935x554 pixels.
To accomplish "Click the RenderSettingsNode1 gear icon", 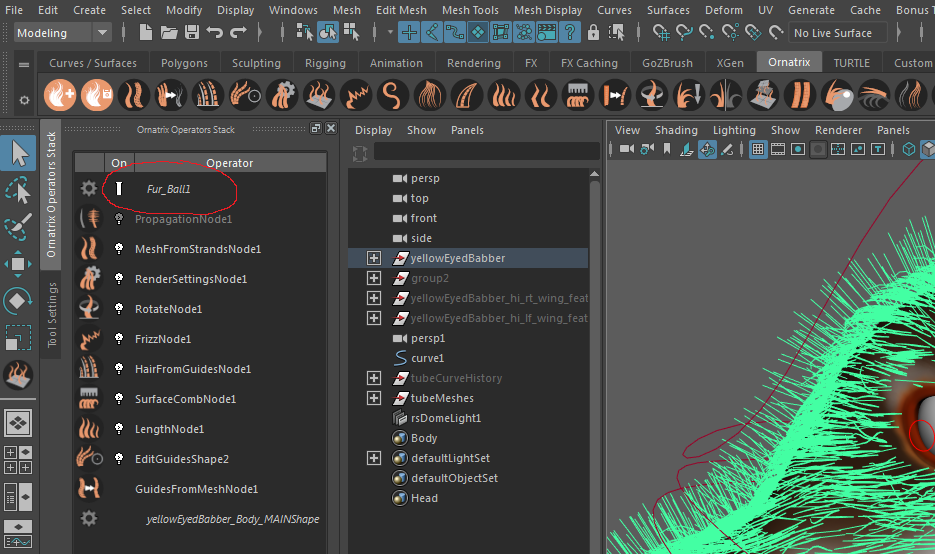I will [89, 279].
